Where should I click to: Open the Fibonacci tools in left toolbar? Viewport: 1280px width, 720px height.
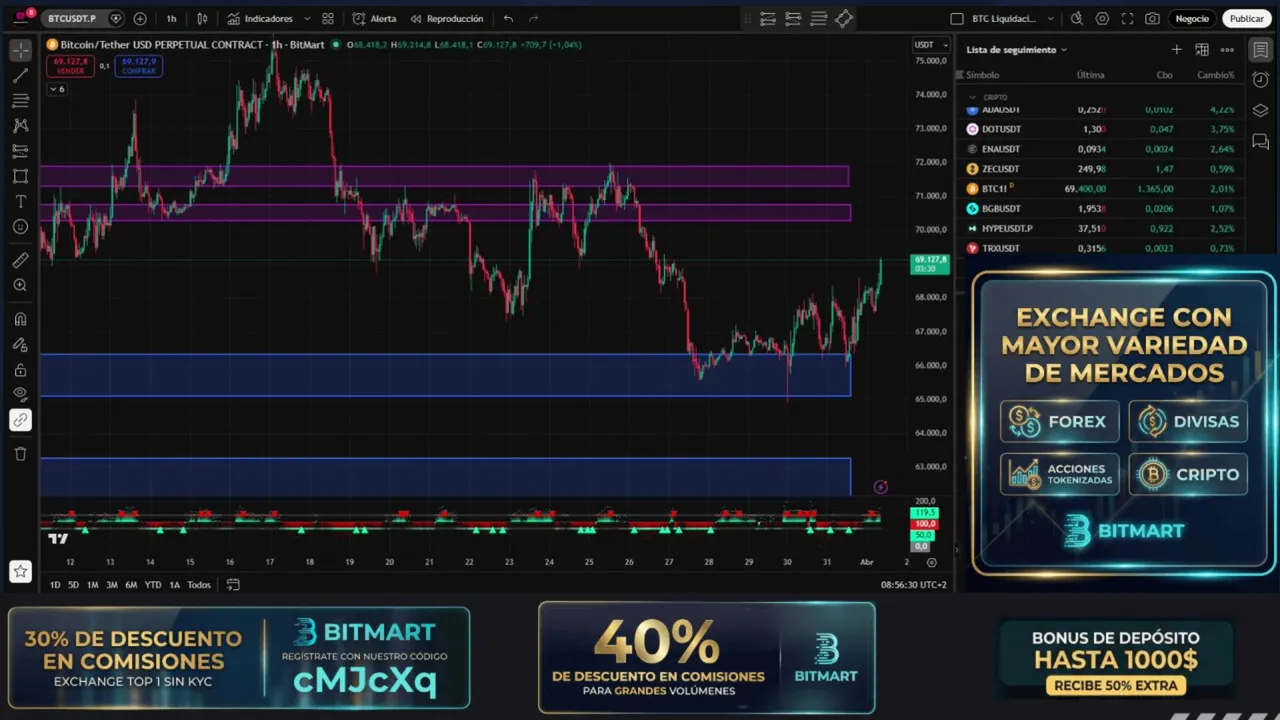coord(20,101)
